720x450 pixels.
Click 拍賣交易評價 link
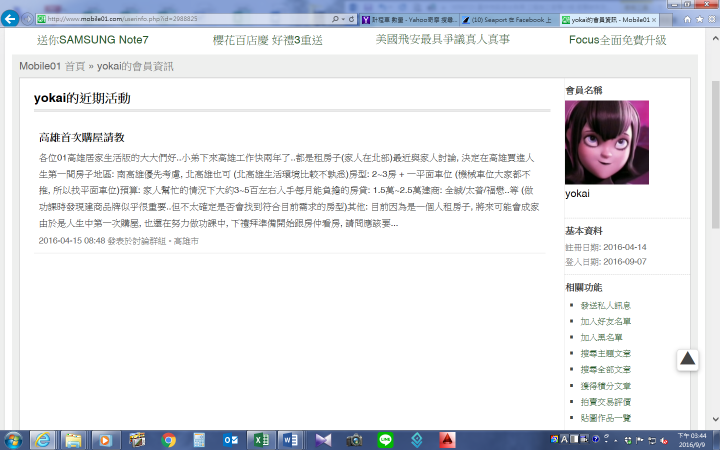[605, 402]
